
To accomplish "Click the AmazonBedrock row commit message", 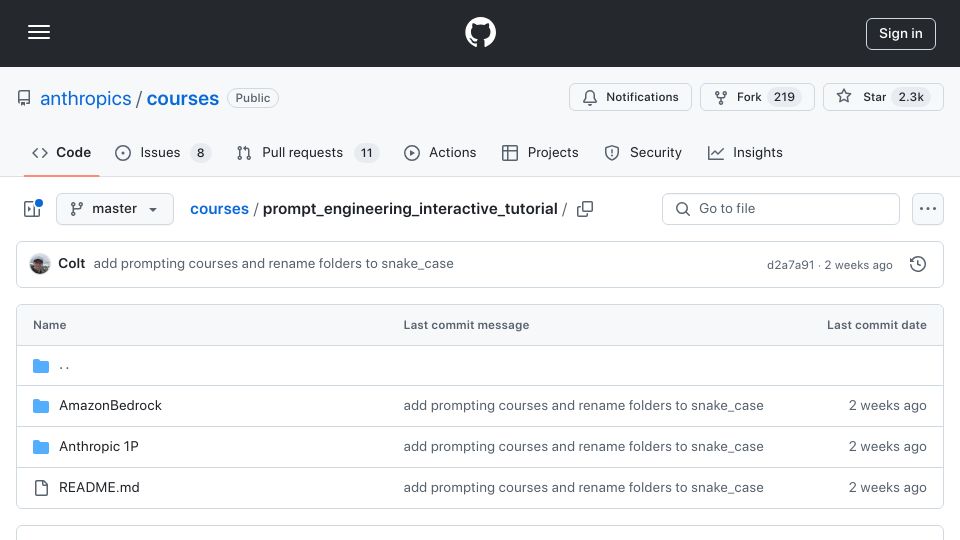I will point(583,405).
